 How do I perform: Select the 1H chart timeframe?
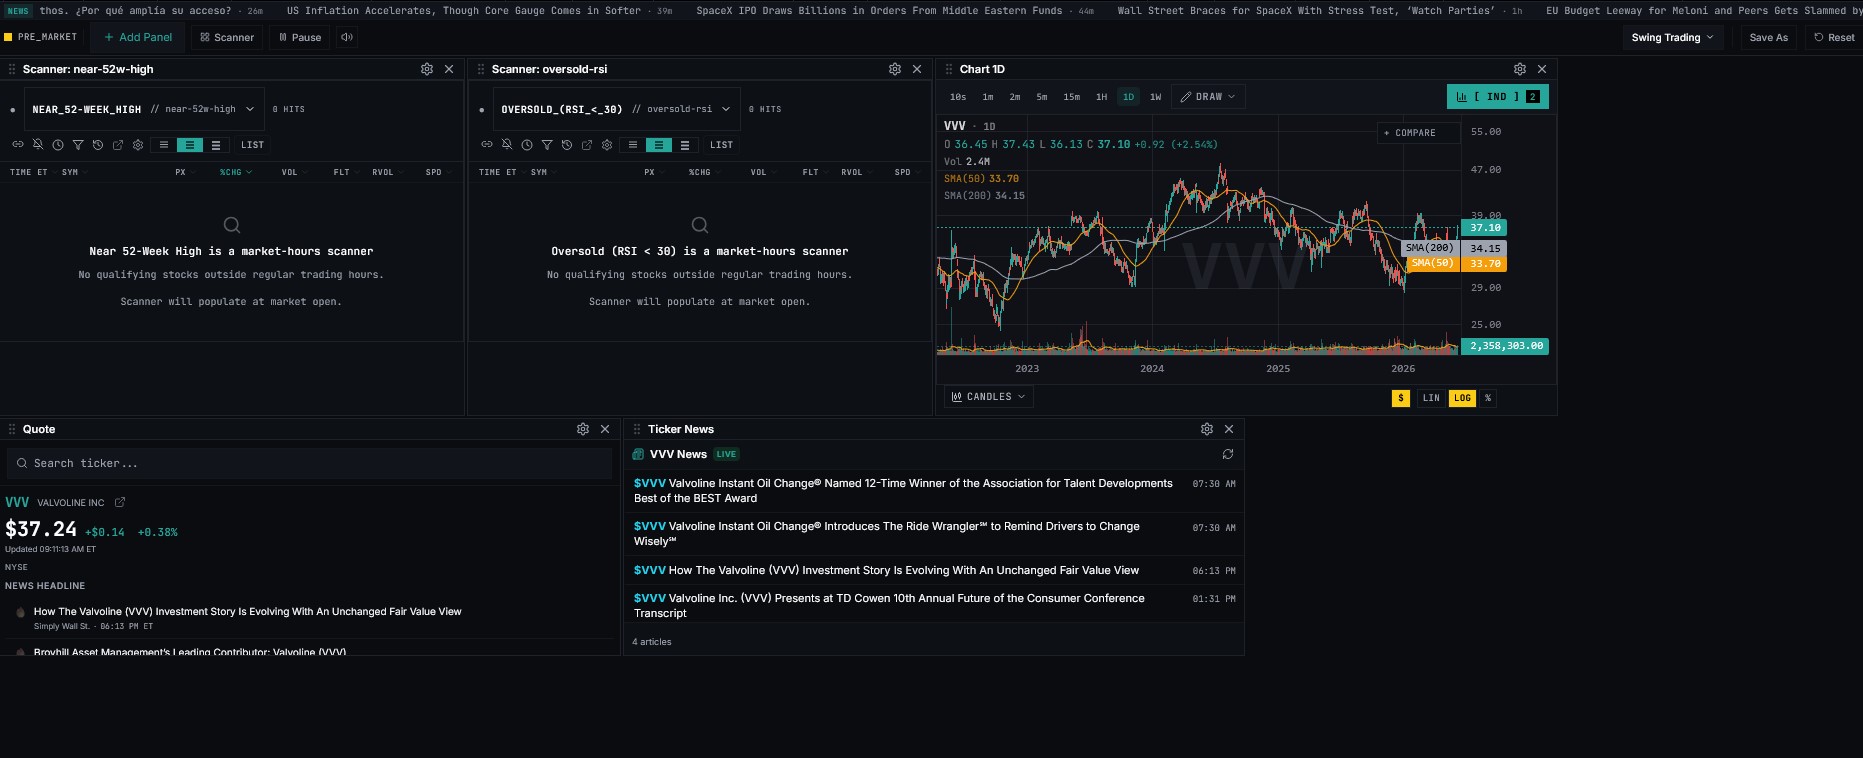[1101, 97]
